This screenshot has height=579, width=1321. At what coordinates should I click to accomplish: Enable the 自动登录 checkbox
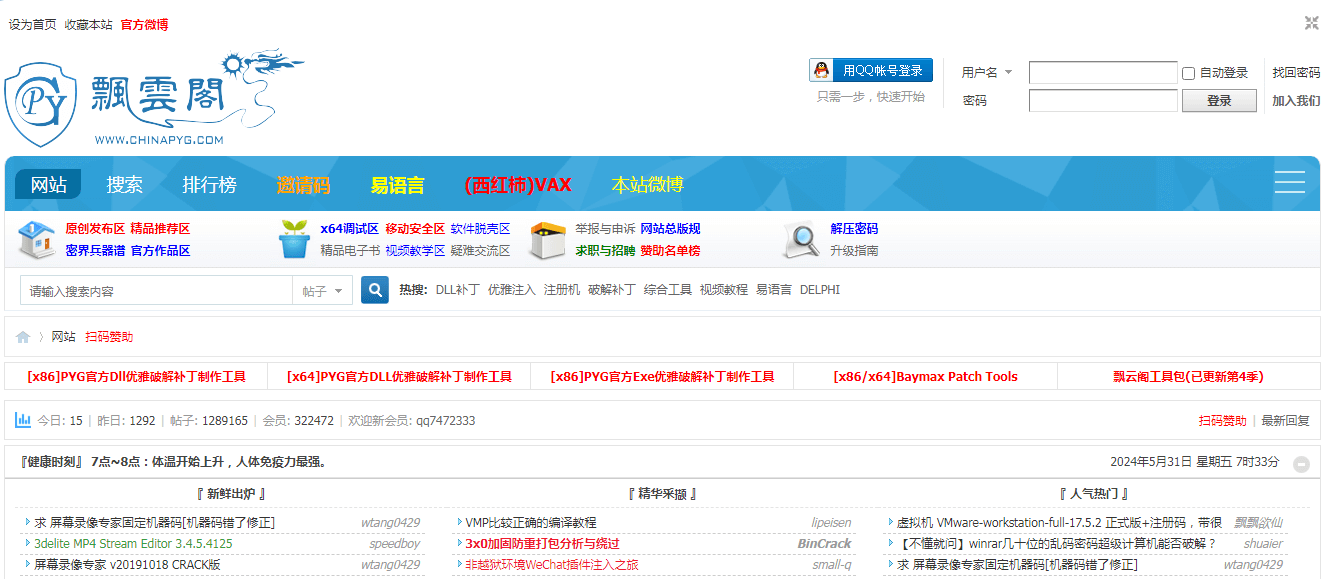click(x=1189, y=73)
